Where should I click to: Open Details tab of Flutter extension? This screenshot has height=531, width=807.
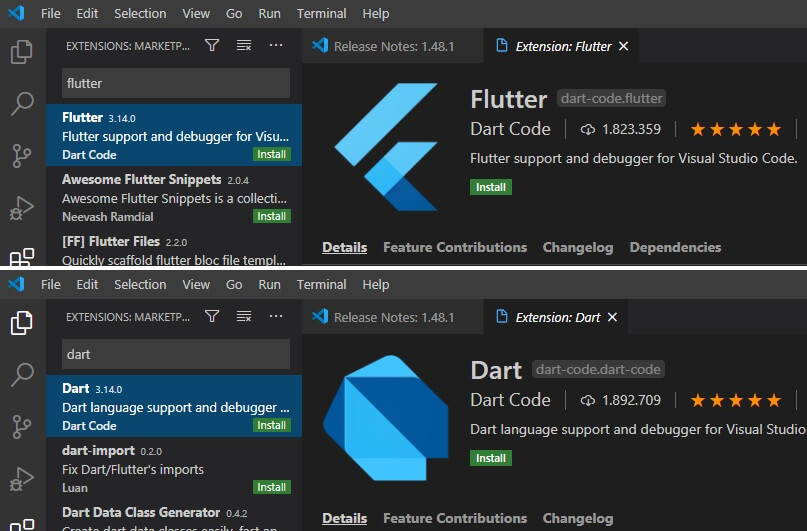coord(344,247)
